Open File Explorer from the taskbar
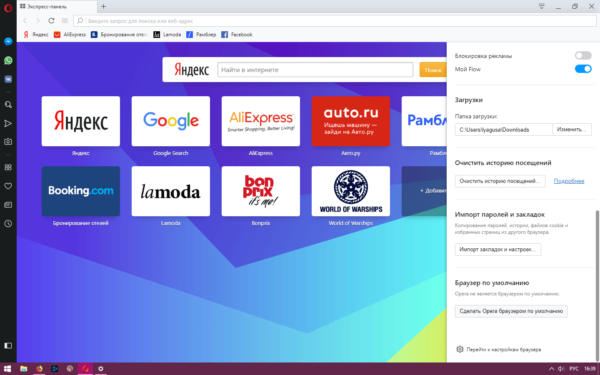This screenshot has width=600, height=375. click(x=24, y=369)
